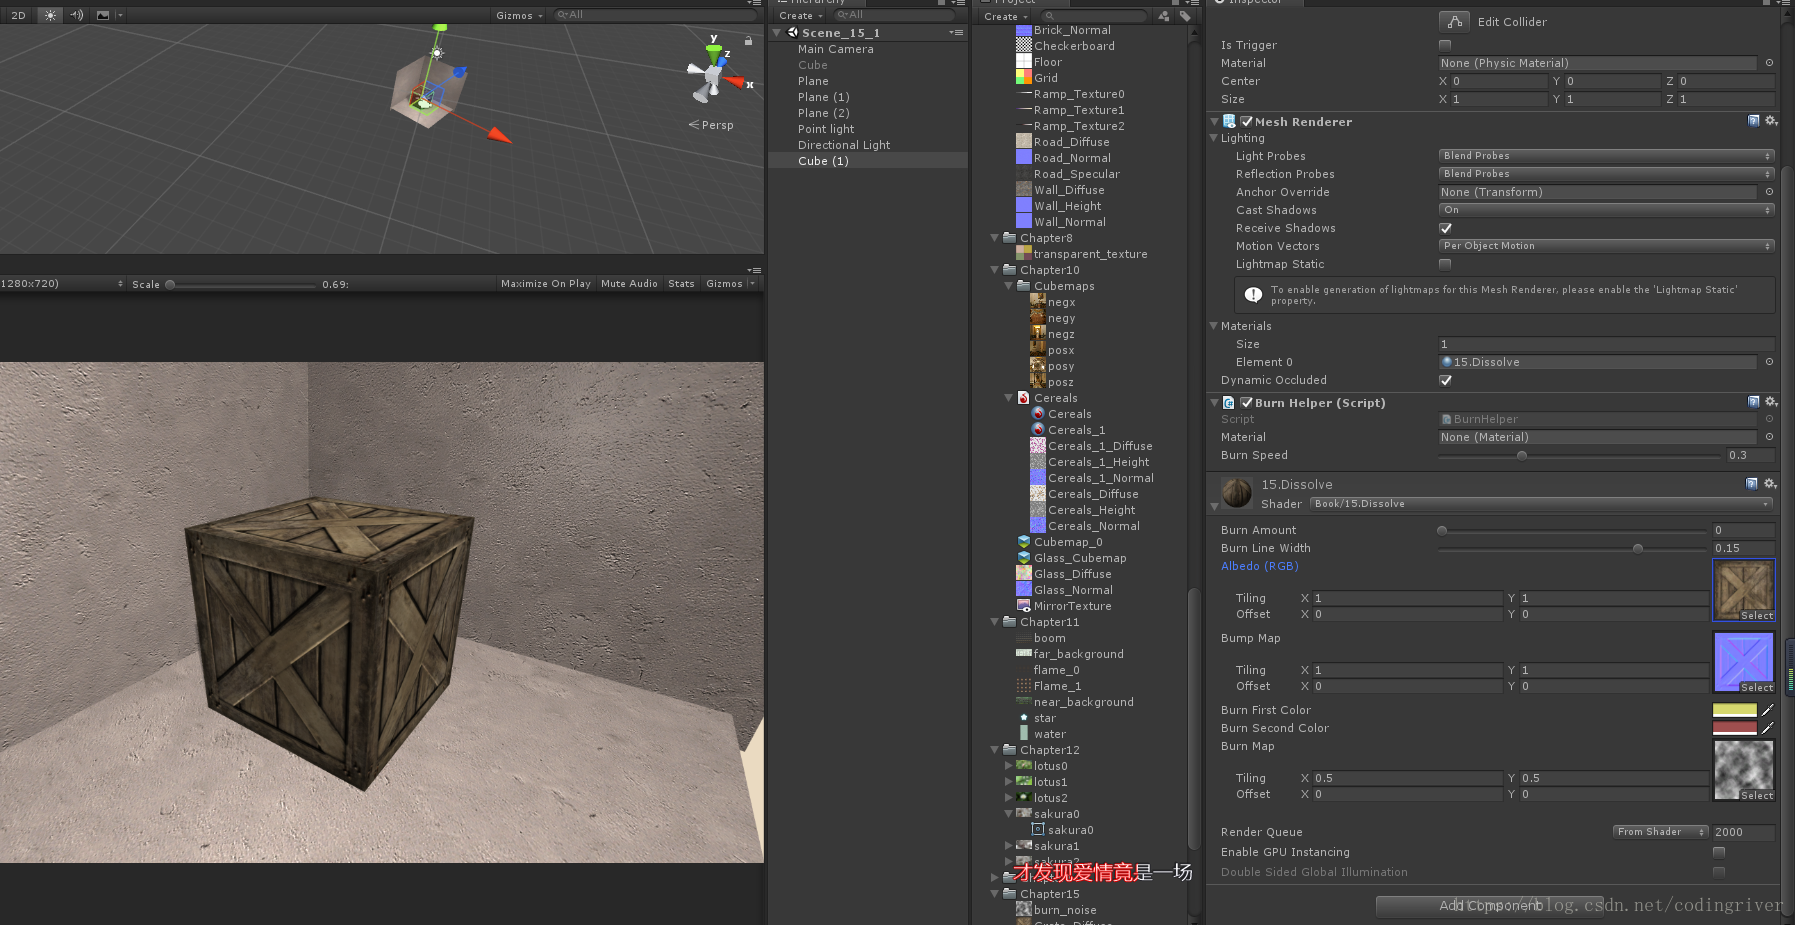Pick Burn First Color with the eyedropper
Viewport: 1795px width, 925px height.
[1767, 710]
